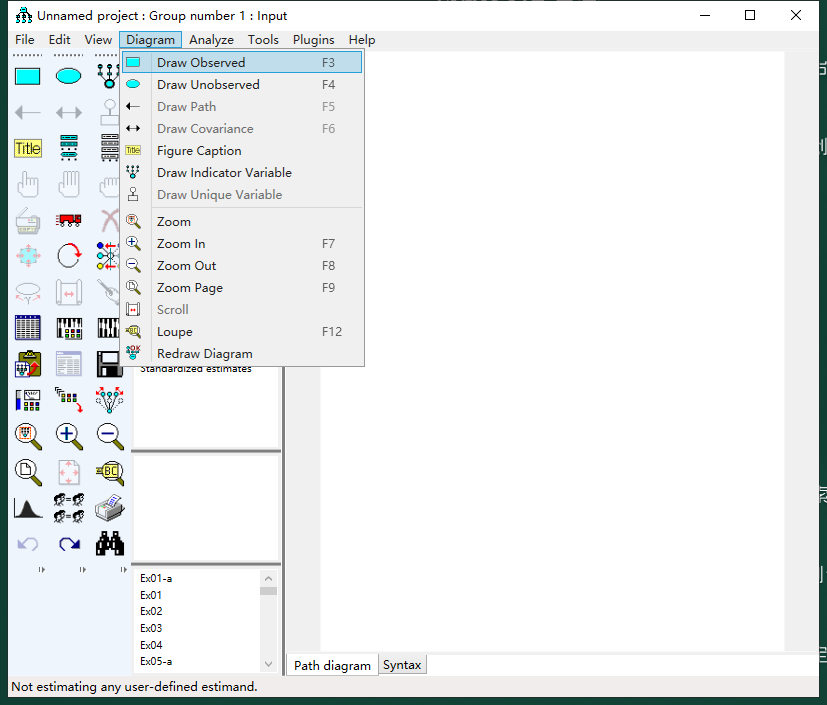Select the Draw unobserved variables ellipse tool

69,76
